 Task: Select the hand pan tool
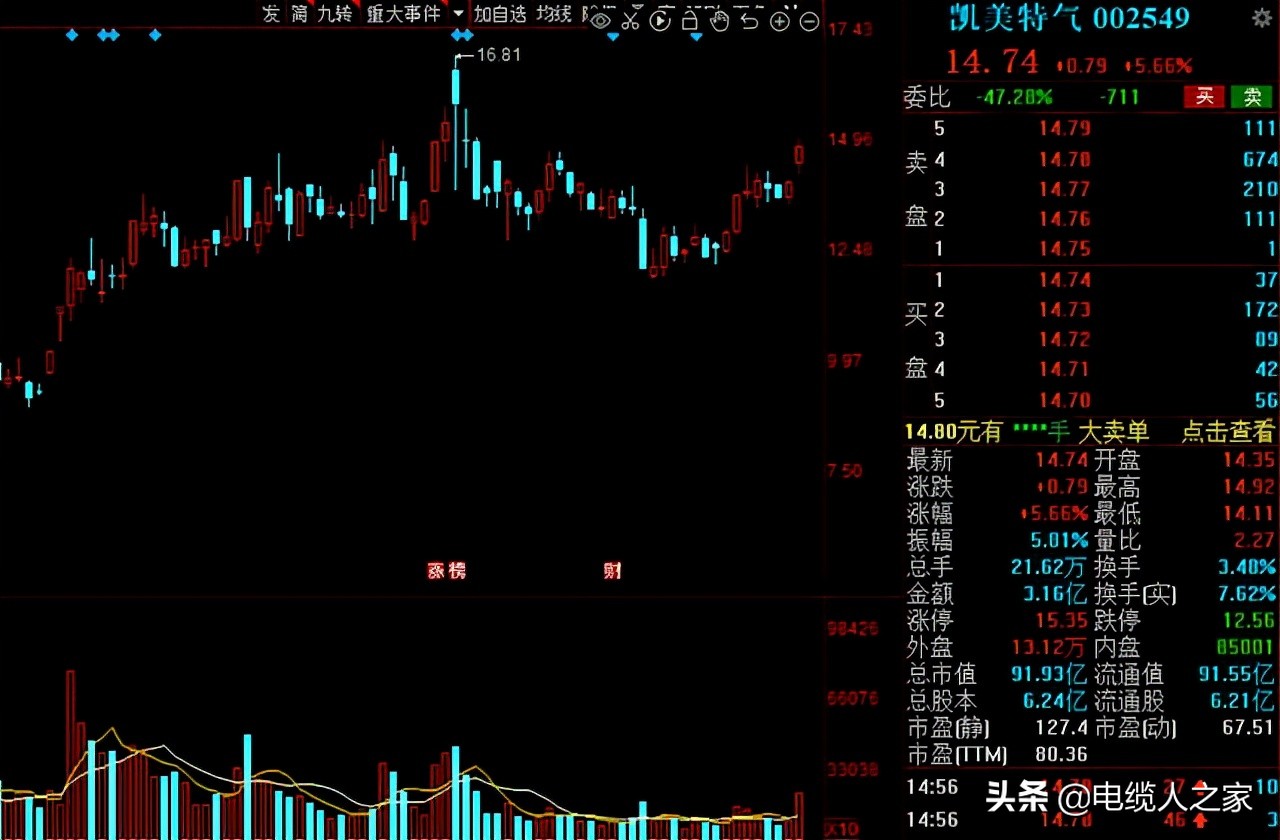coord(719,20)
